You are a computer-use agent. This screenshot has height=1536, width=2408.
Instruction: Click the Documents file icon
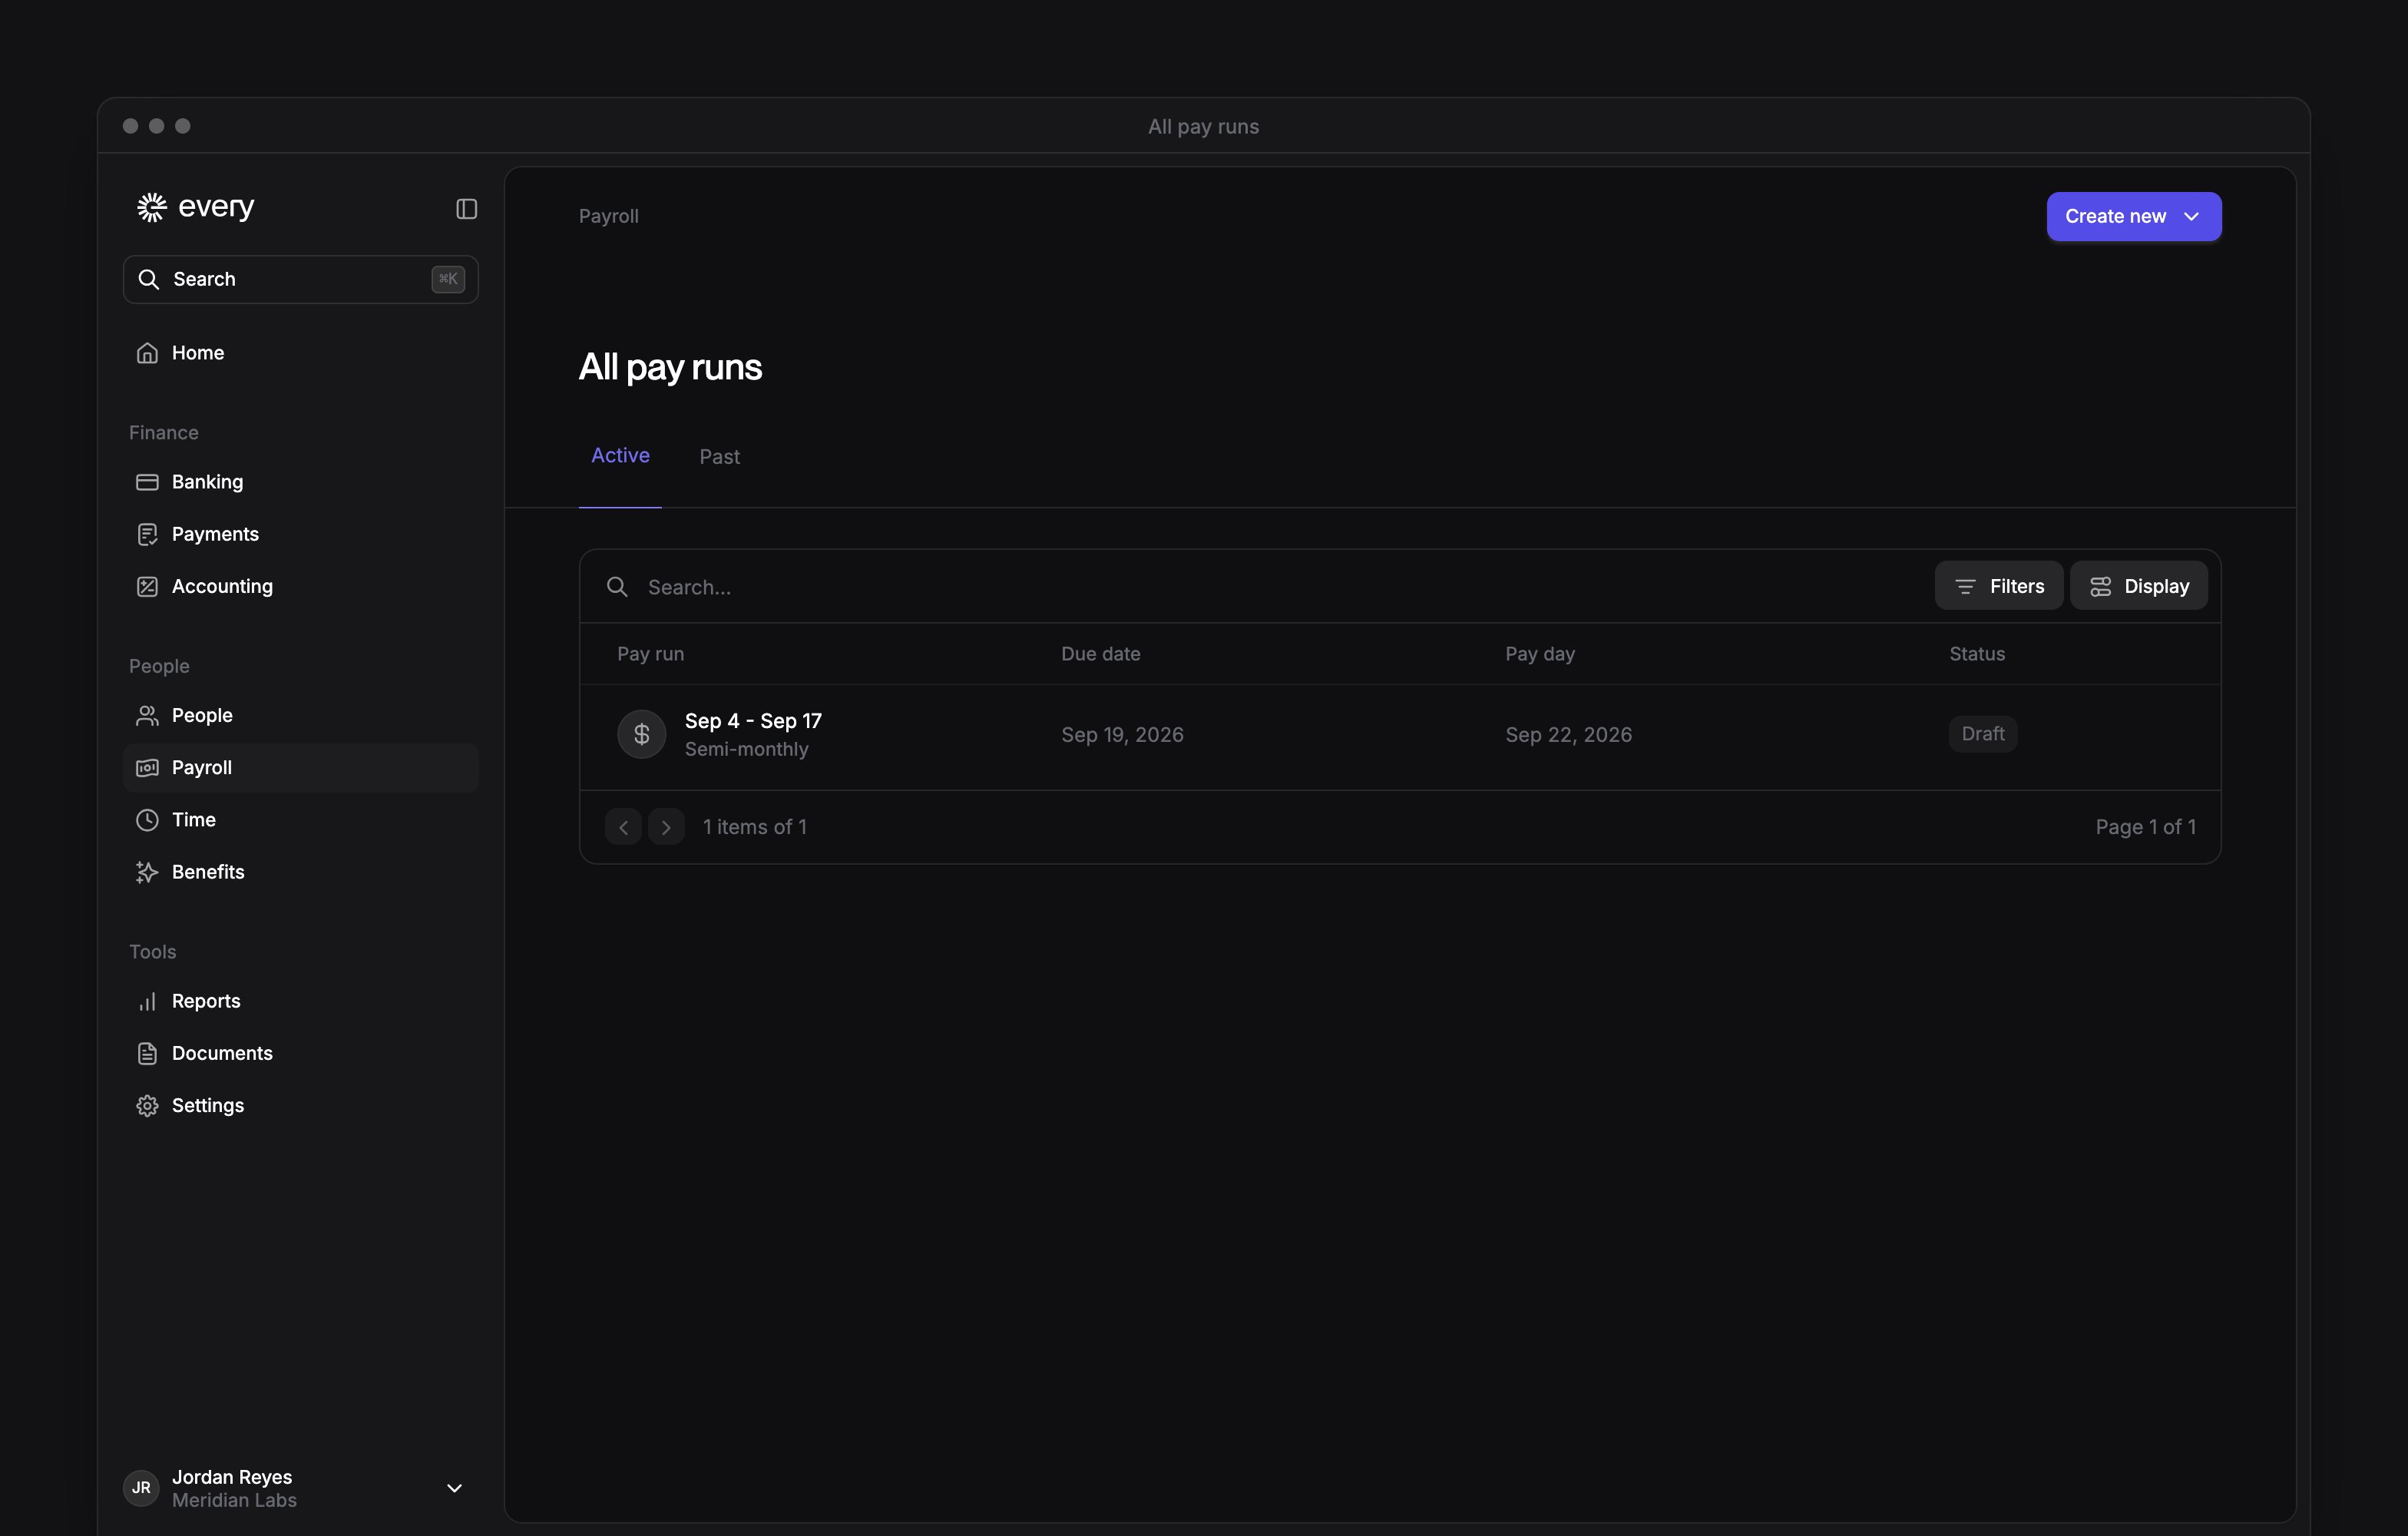click(x=147, y=1053)
